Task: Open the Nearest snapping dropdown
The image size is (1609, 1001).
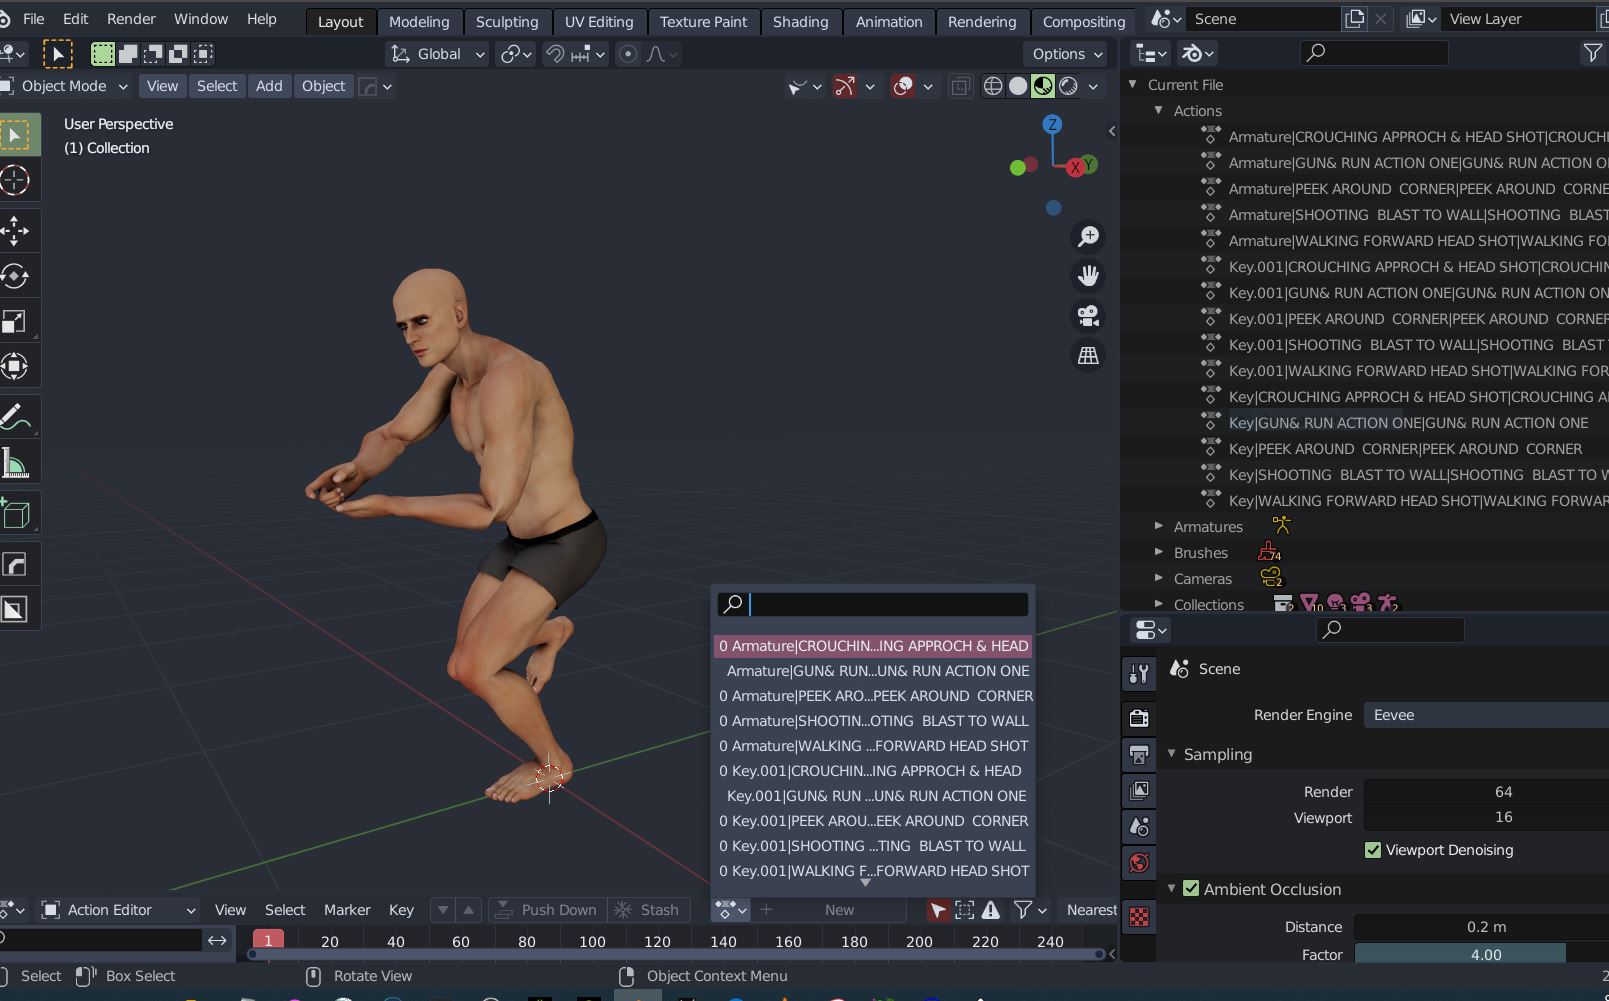Action: [x=1089, y=910]
